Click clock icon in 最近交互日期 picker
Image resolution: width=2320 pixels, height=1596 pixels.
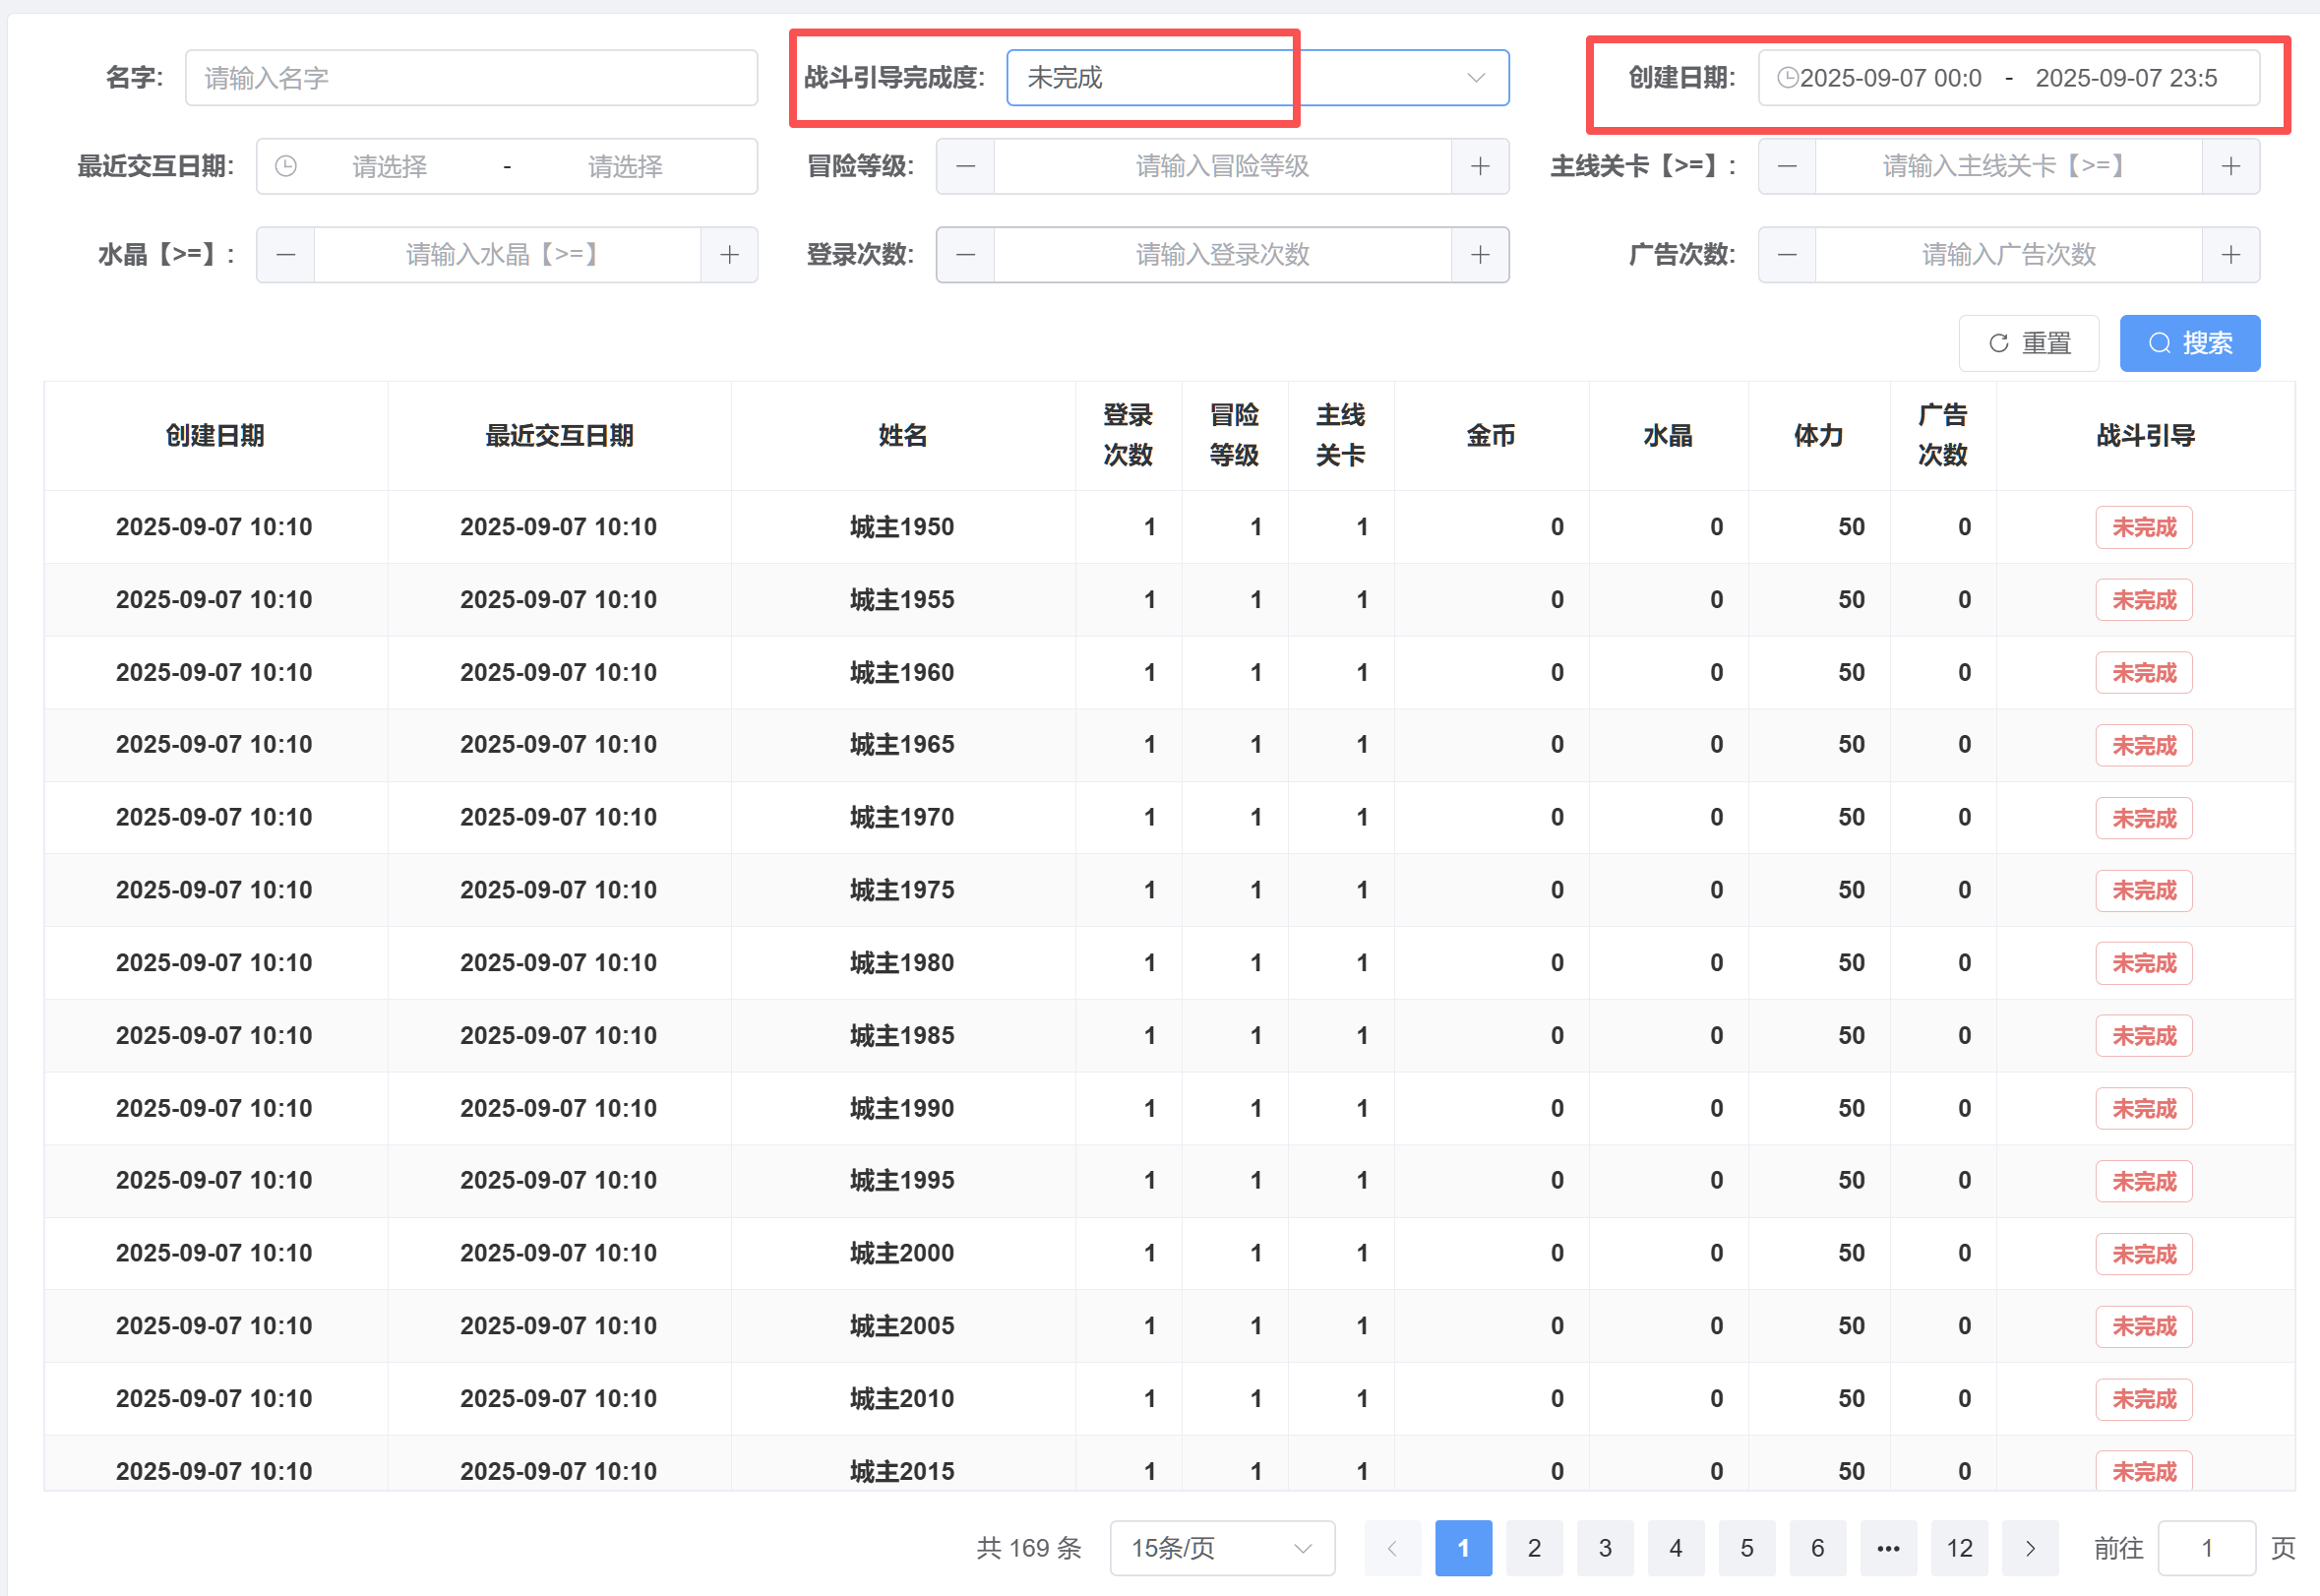(x=286, y=166)
